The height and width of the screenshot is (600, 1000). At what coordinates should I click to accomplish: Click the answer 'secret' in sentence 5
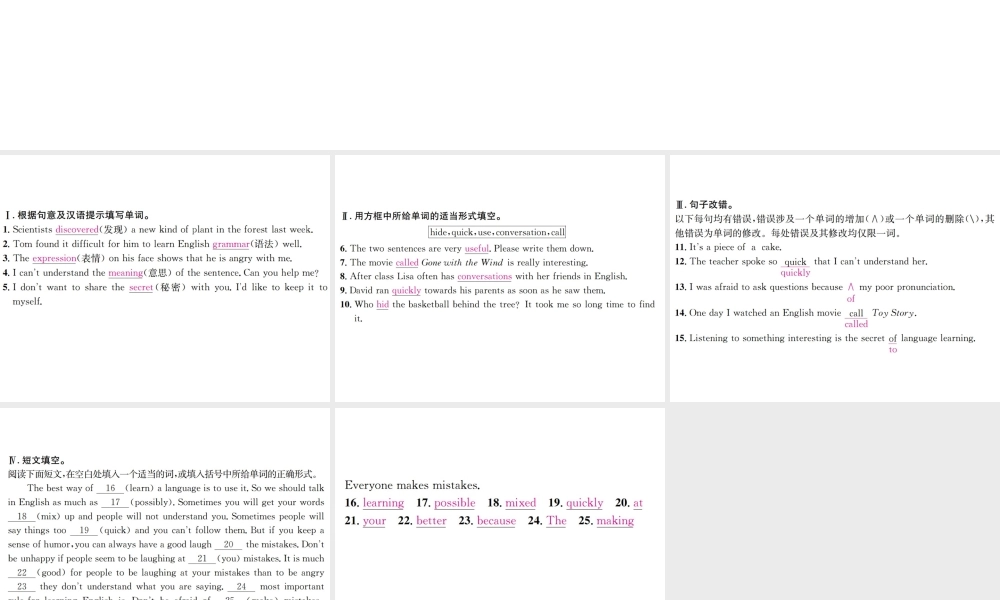tap(141, 288)
